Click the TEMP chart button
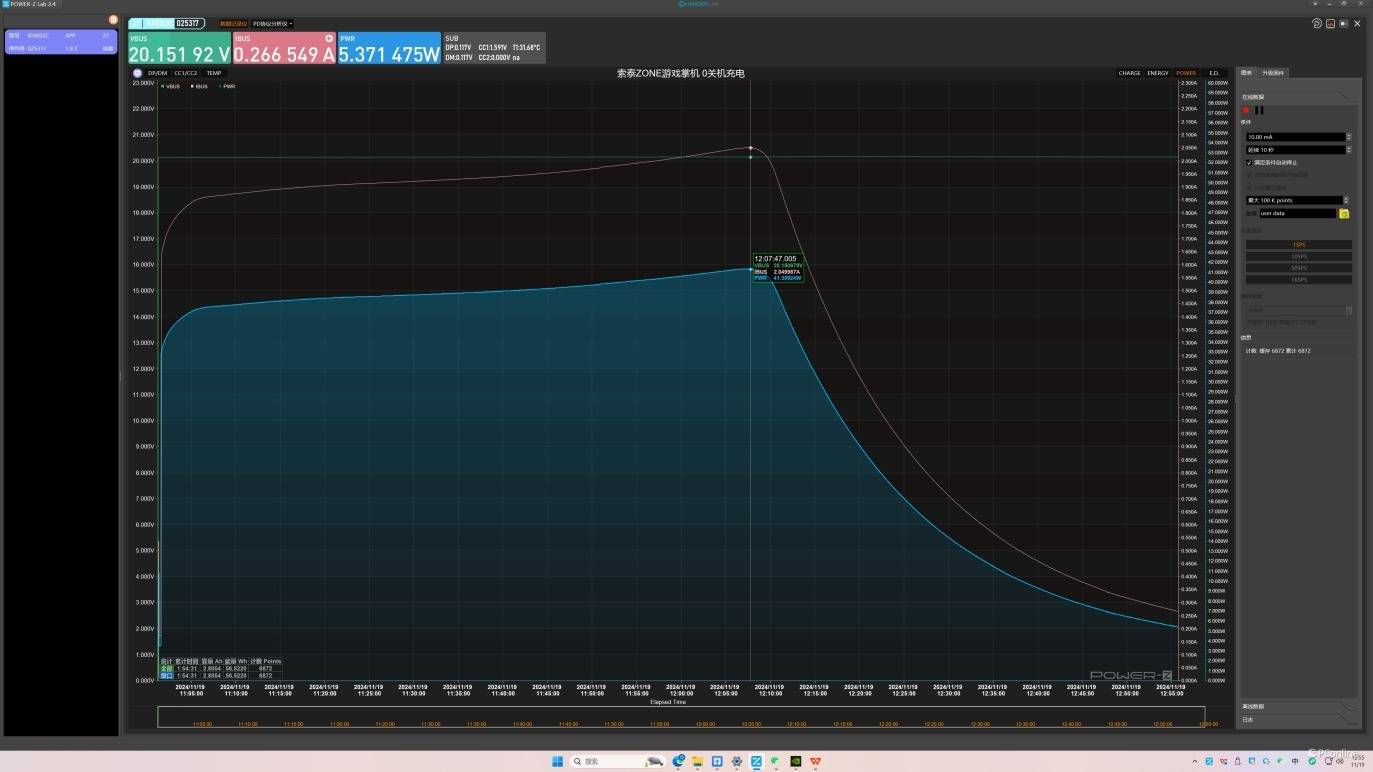Image resolution: width=1373 pixels, height=772 pixels. pos(214,73)
